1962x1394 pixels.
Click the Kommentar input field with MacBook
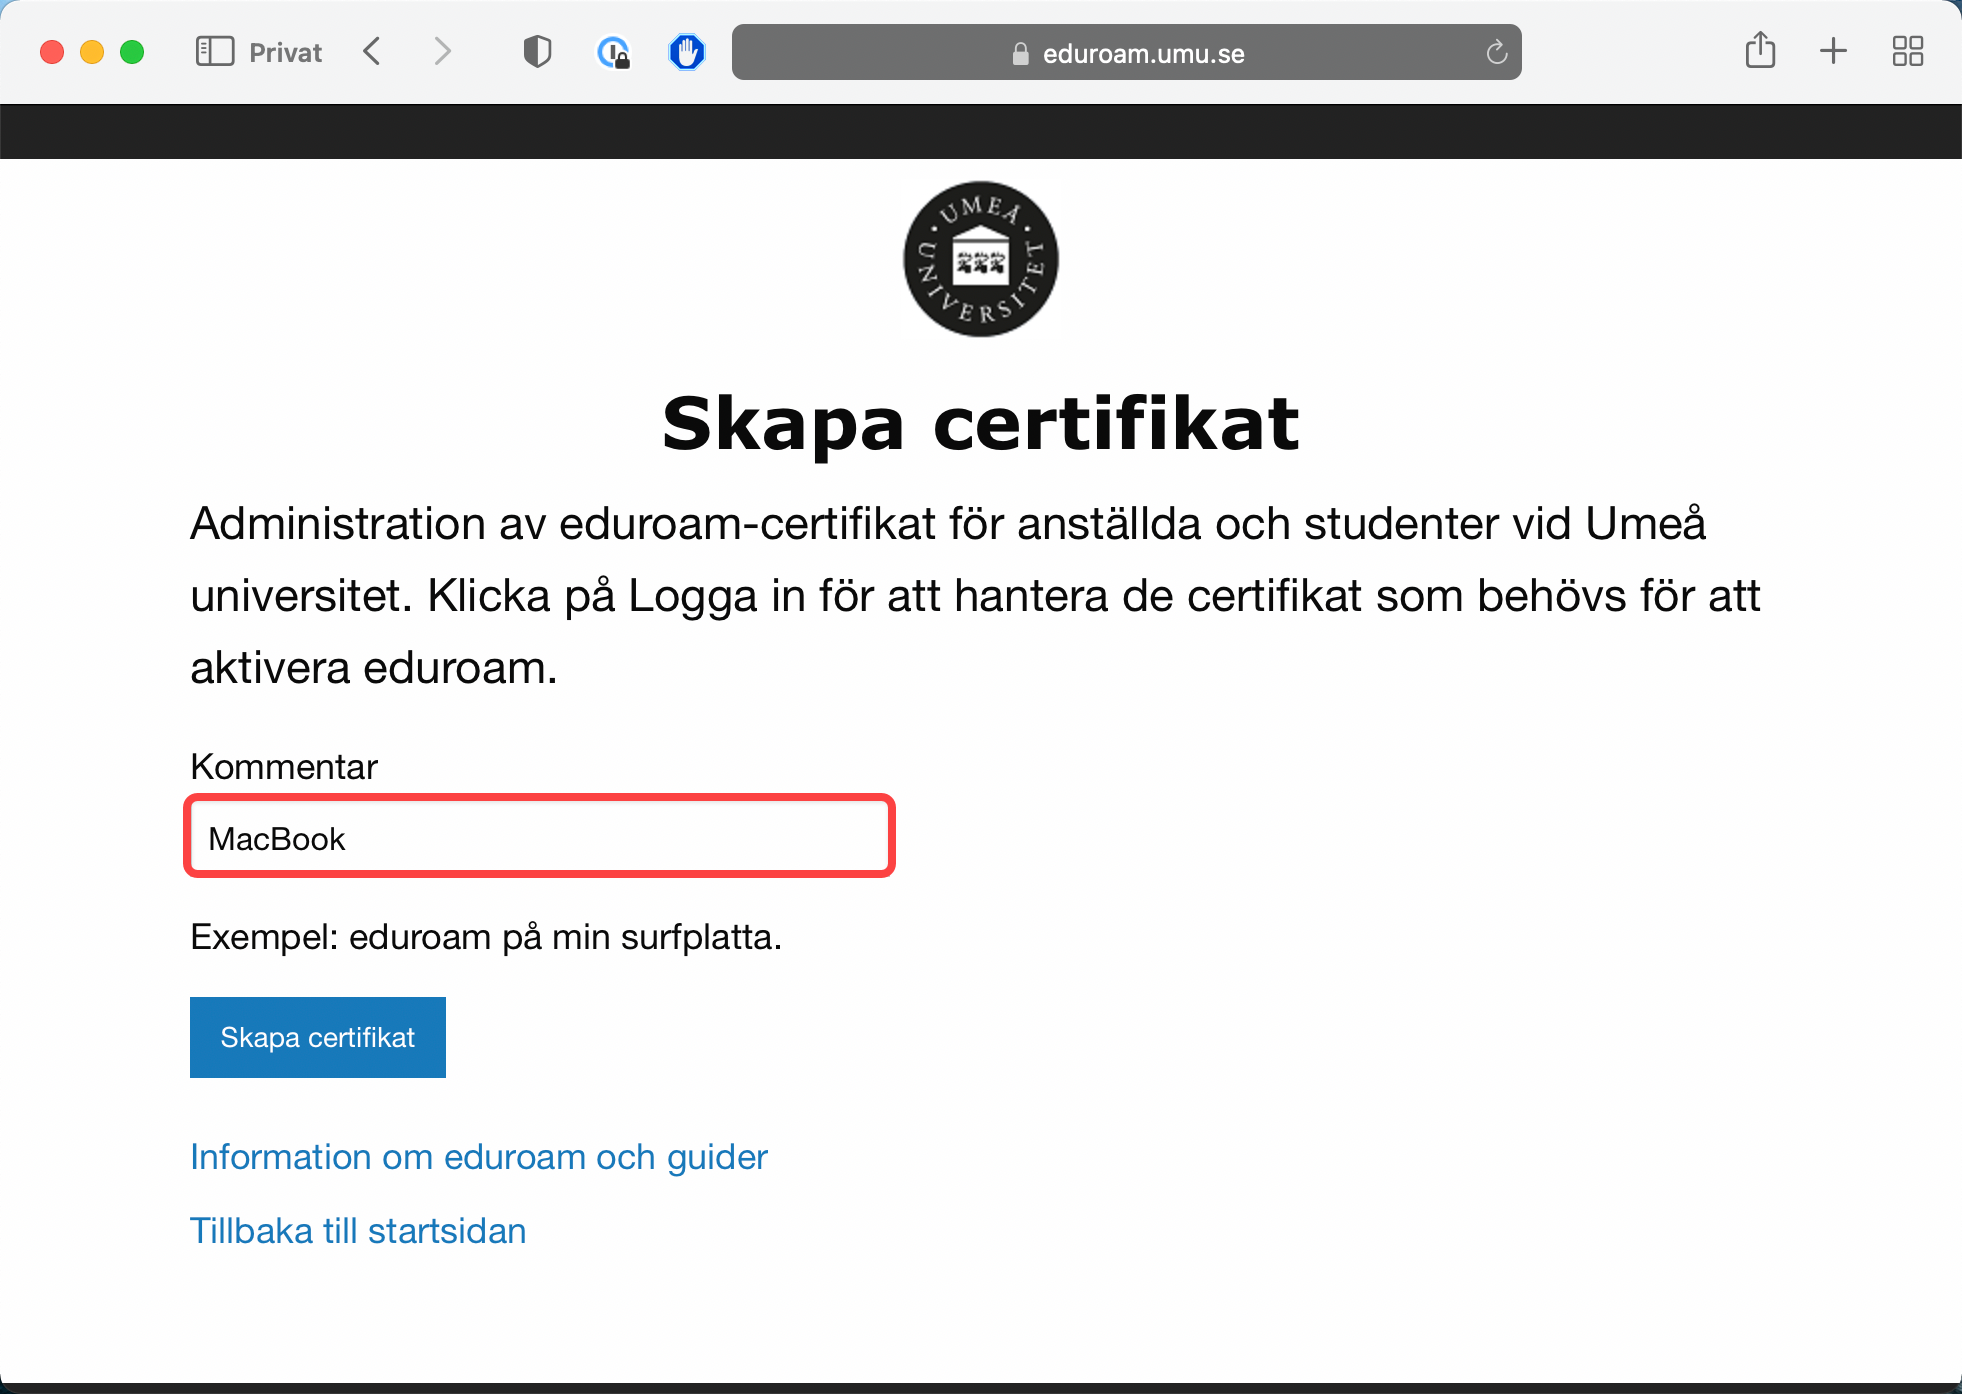539,837
